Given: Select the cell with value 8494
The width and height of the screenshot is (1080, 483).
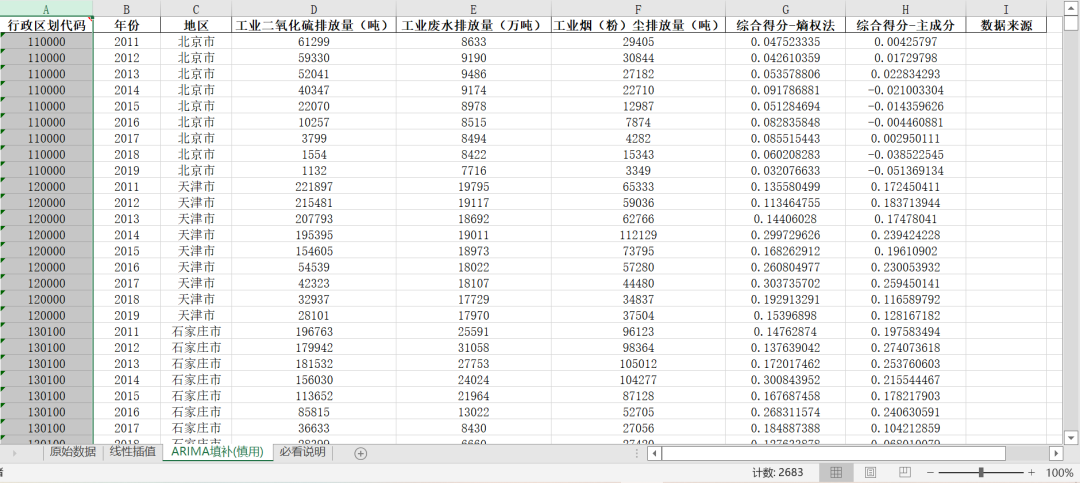Looking at the screenshot, I should (474, 138).
